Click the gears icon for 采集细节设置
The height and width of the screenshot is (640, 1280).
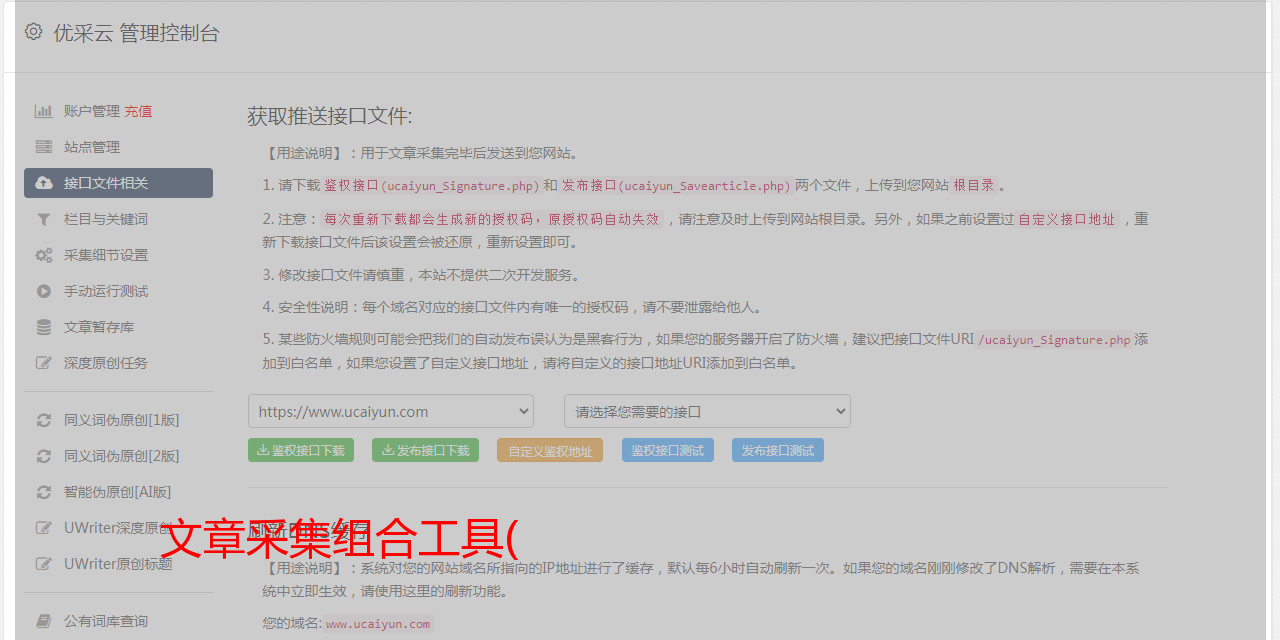[x=44, y=255]
